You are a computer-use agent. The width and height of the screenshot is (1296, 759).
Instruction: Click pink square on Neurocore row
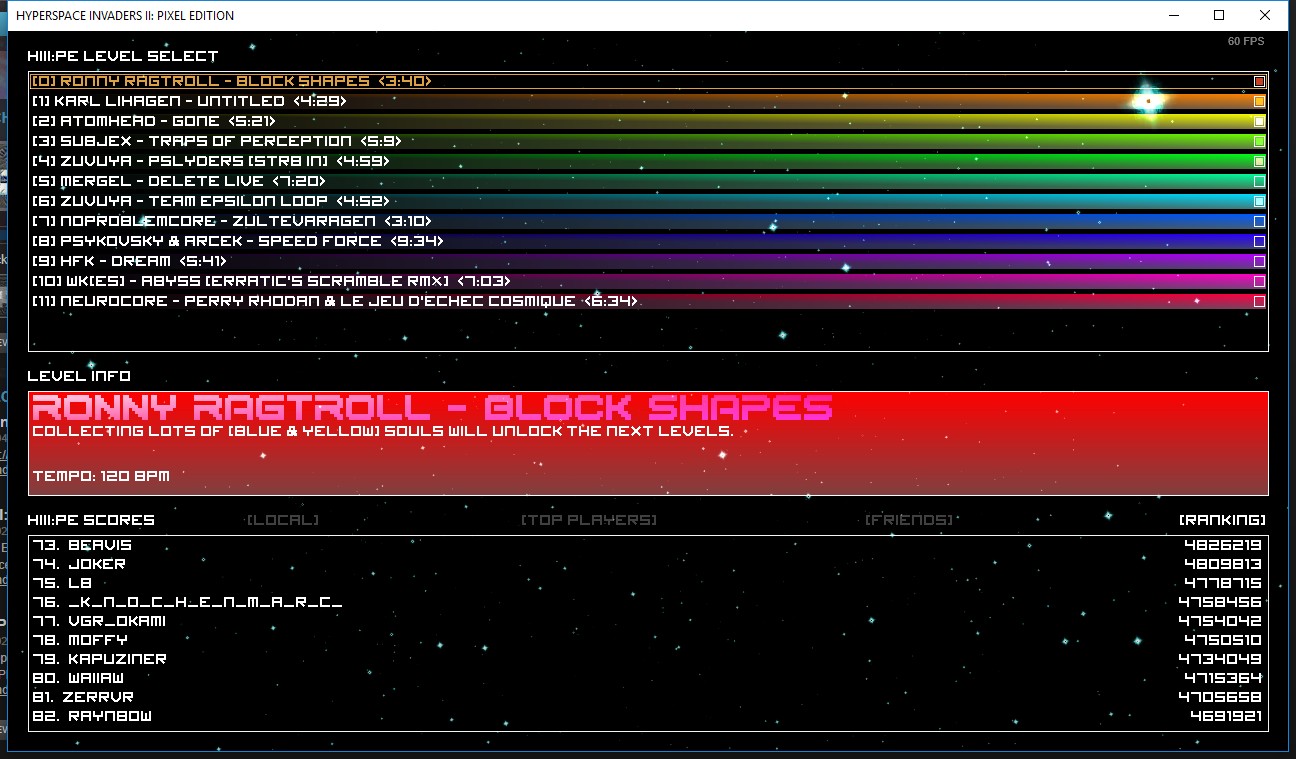pos(1259,301)
